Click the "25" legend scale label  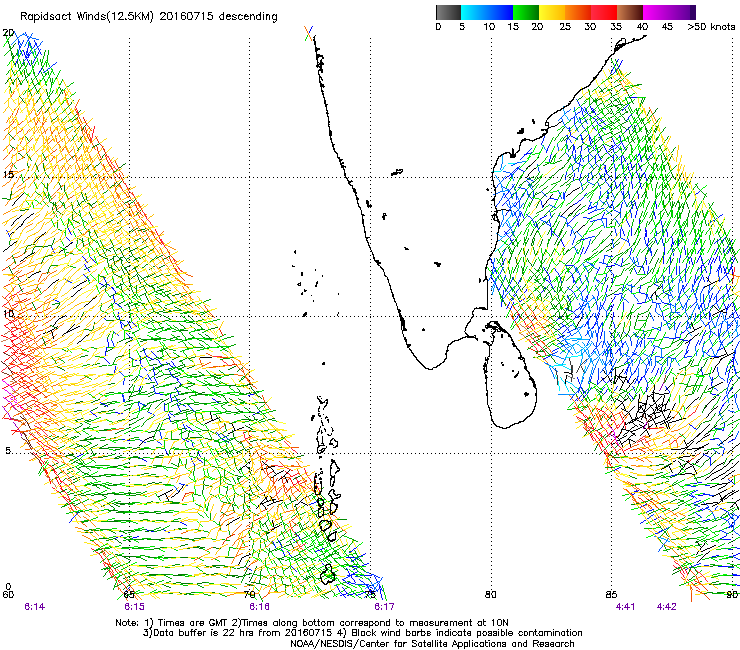[x=565, y=27]
